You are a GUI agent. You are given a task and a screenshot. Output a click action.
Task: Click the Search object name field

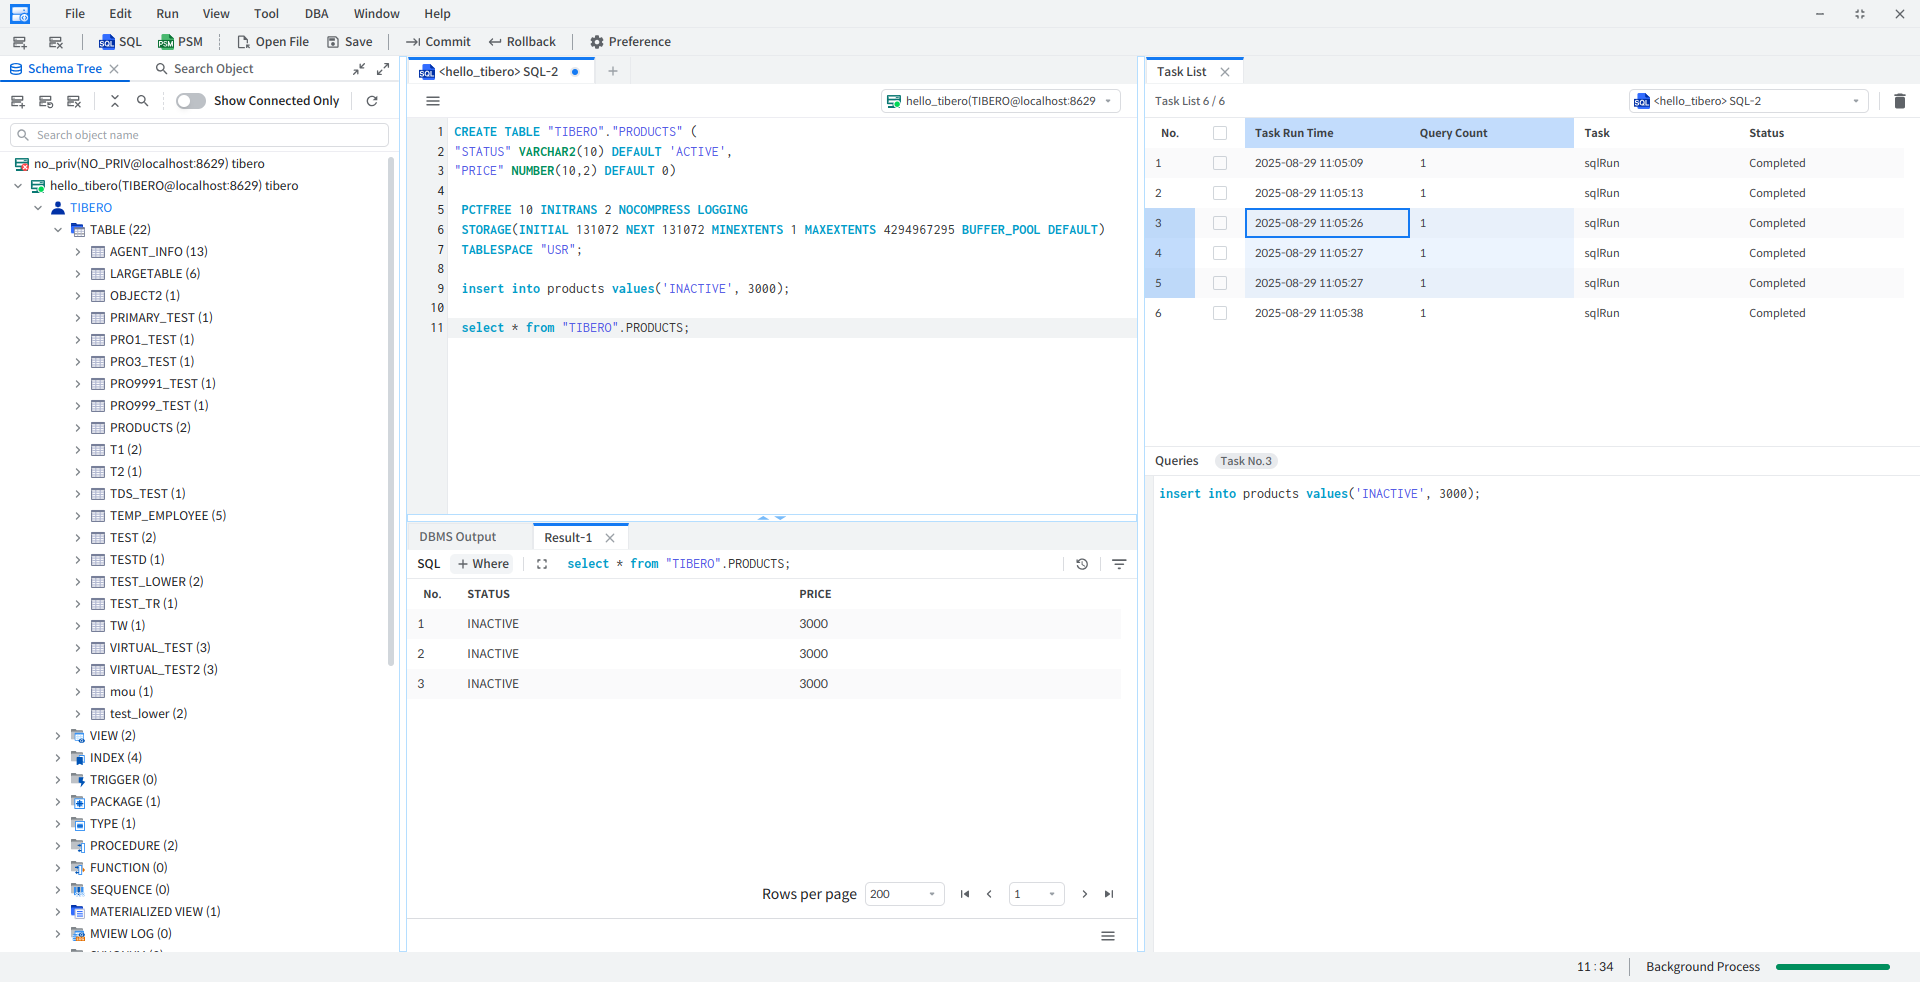point(200,135)
